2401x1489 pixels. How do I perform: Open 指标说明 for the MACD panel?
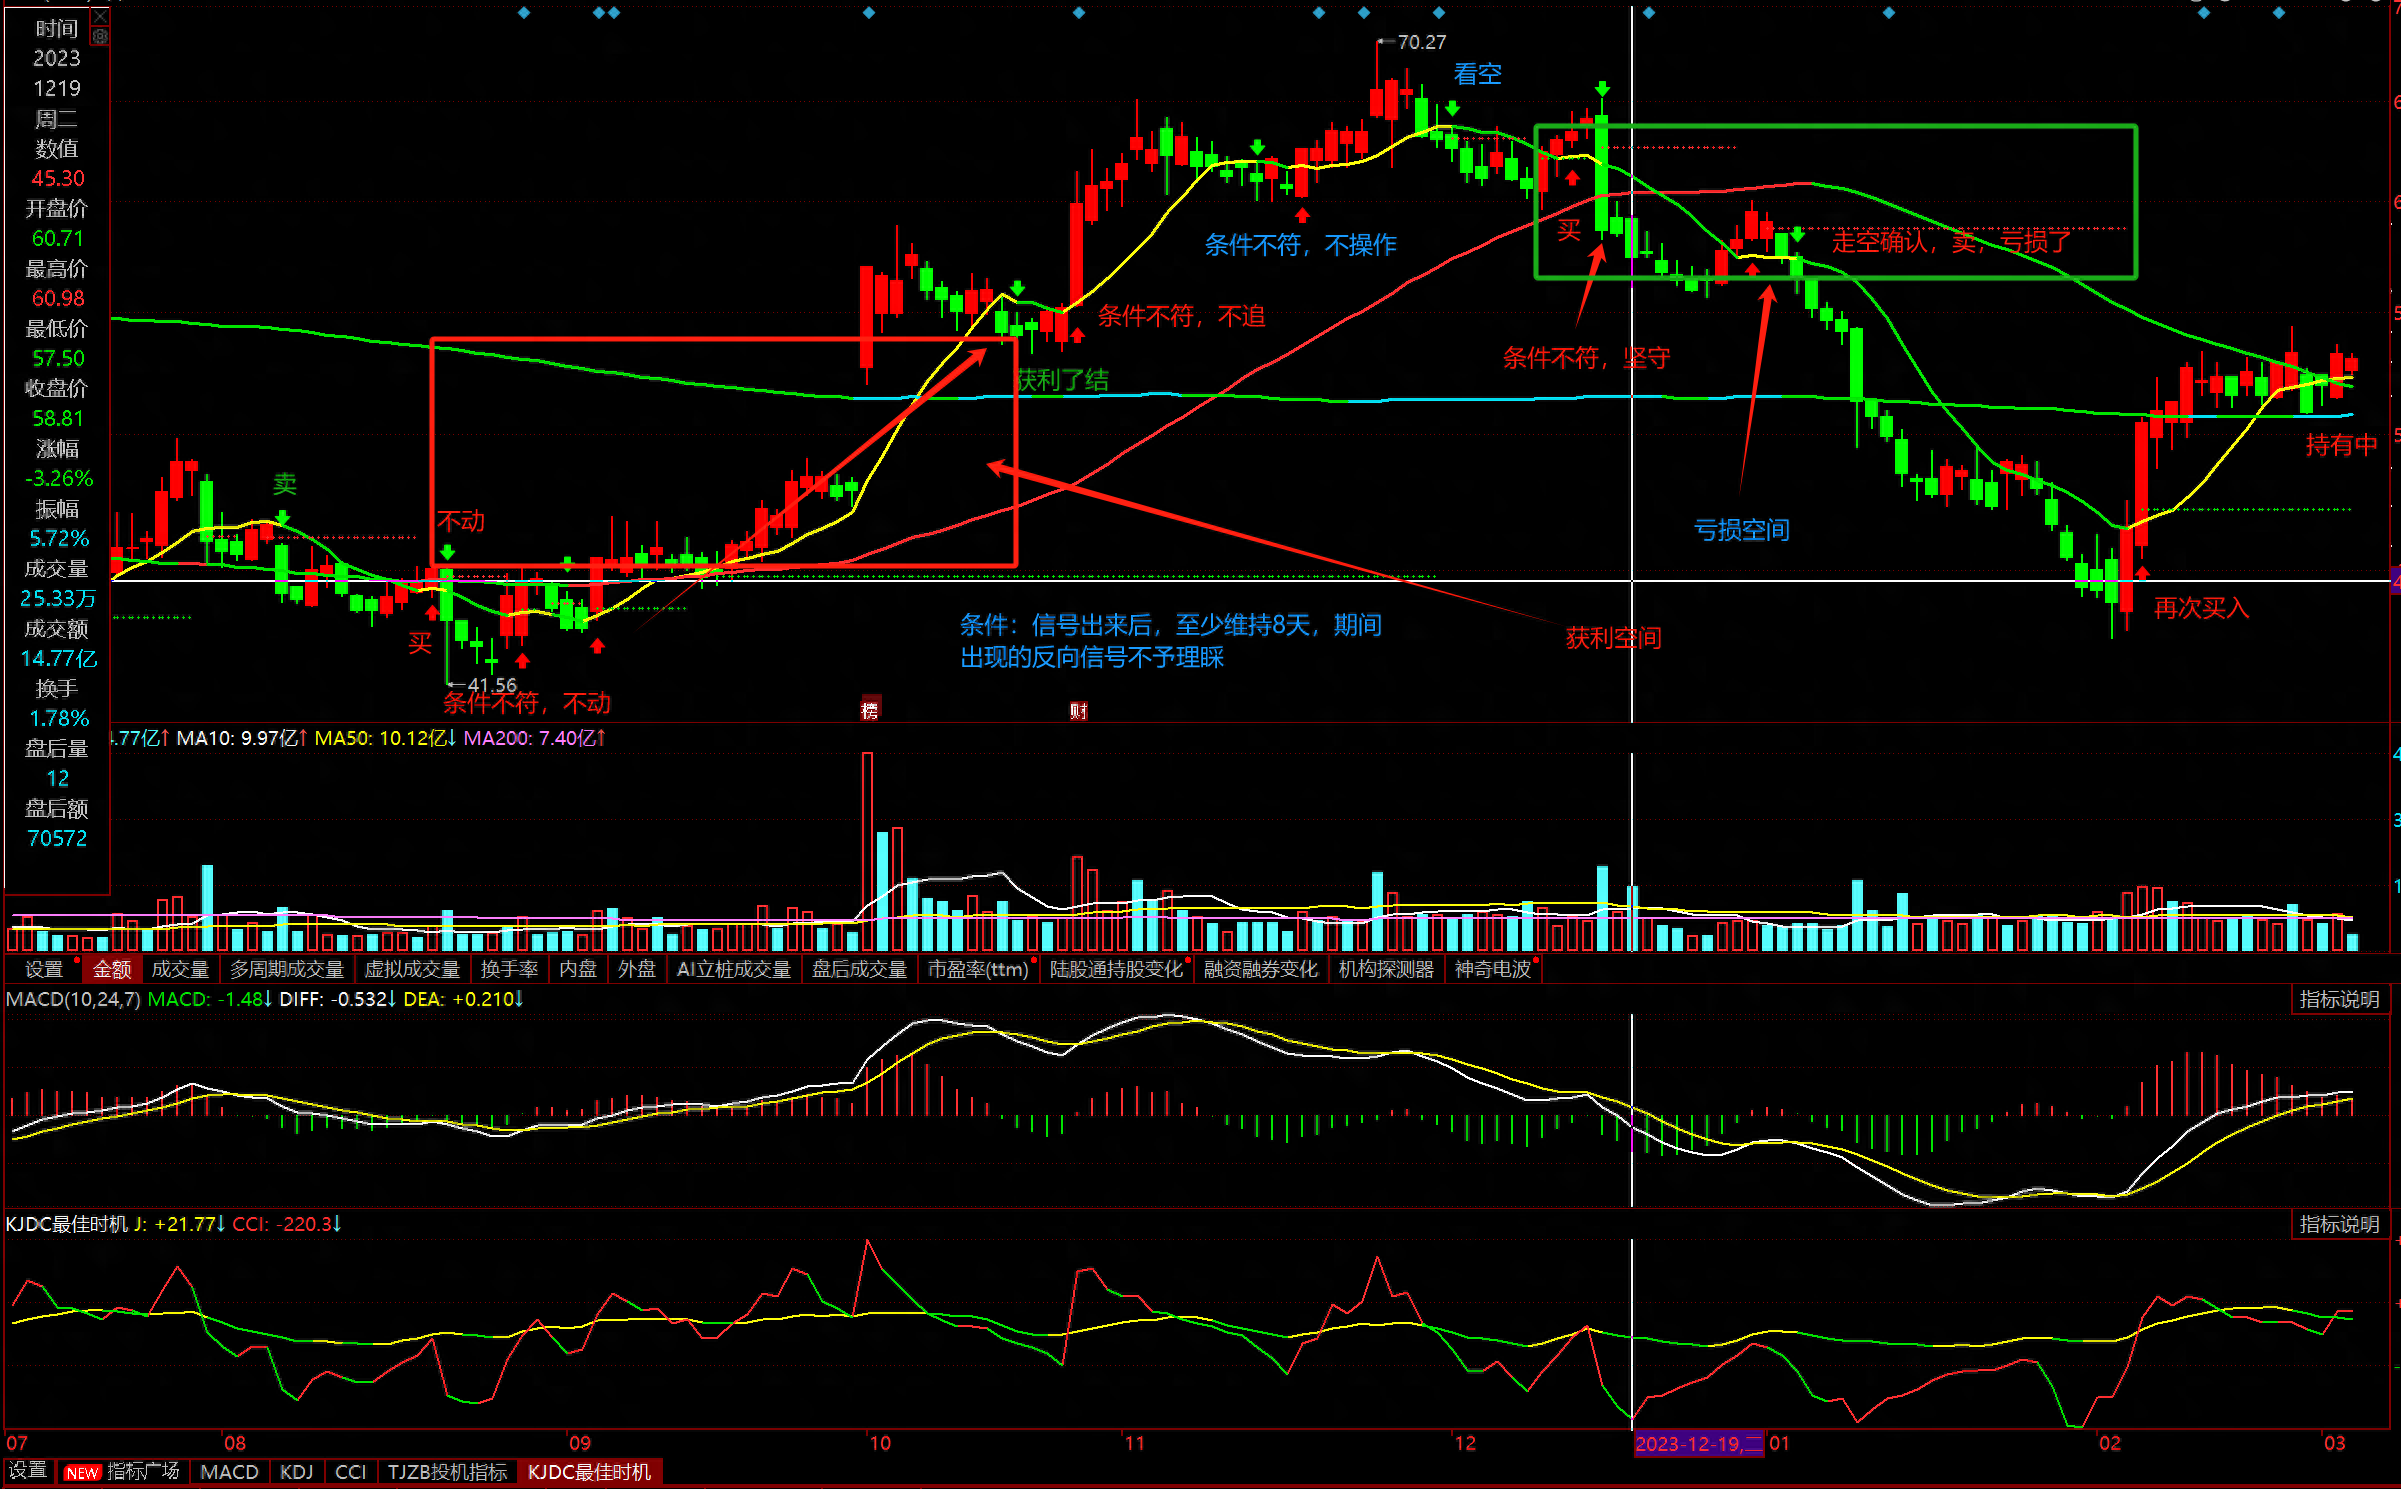[2338, 999]
